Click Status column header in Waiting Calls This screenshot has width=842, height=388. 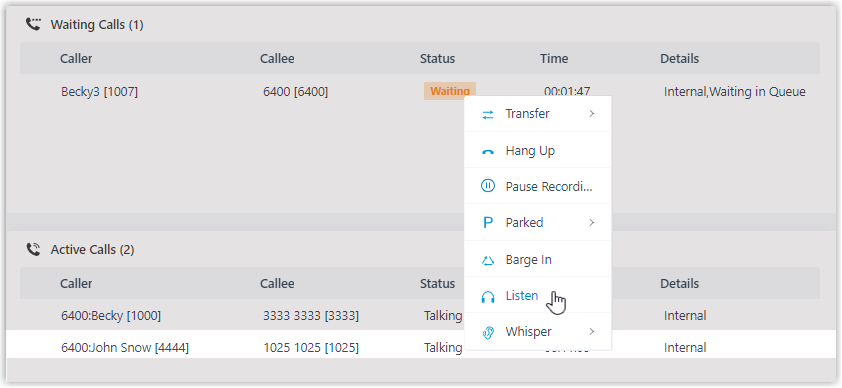438,58
